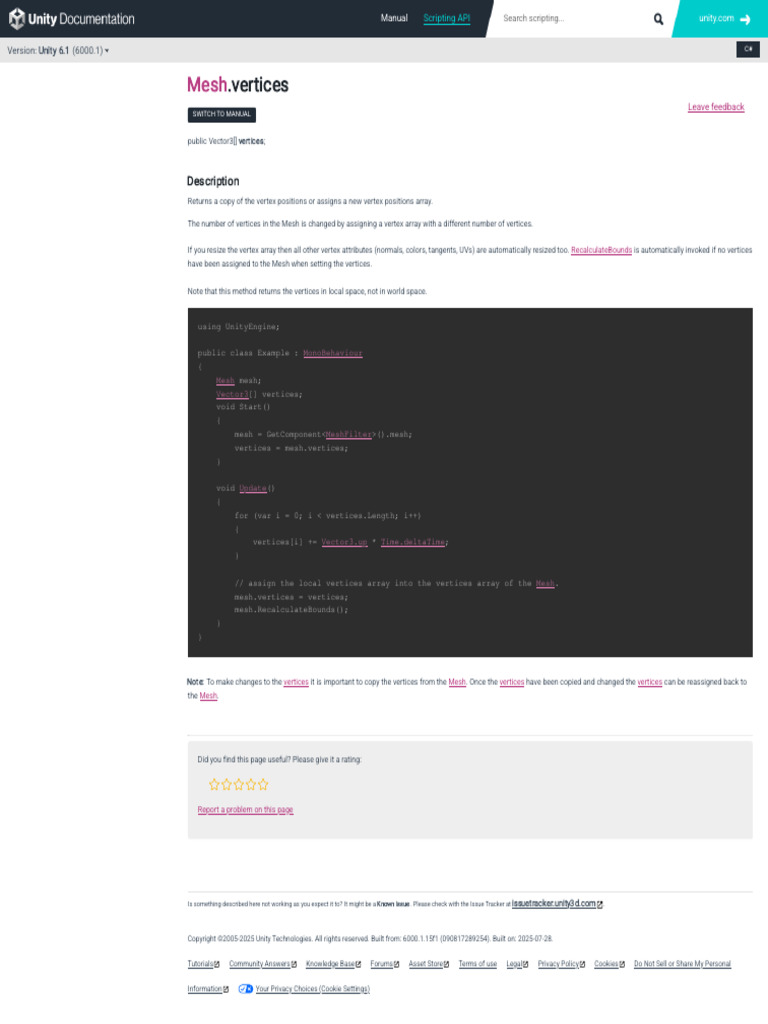Click the second star rating

coord(227,785)
